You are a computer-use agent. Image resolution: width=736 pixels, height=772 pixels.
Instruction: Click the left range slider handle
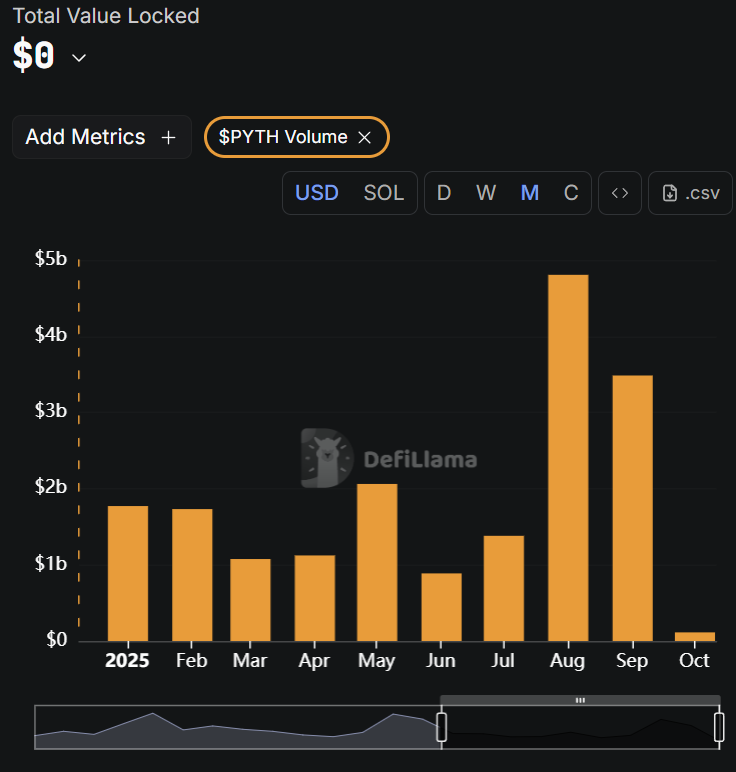[441, 727]
